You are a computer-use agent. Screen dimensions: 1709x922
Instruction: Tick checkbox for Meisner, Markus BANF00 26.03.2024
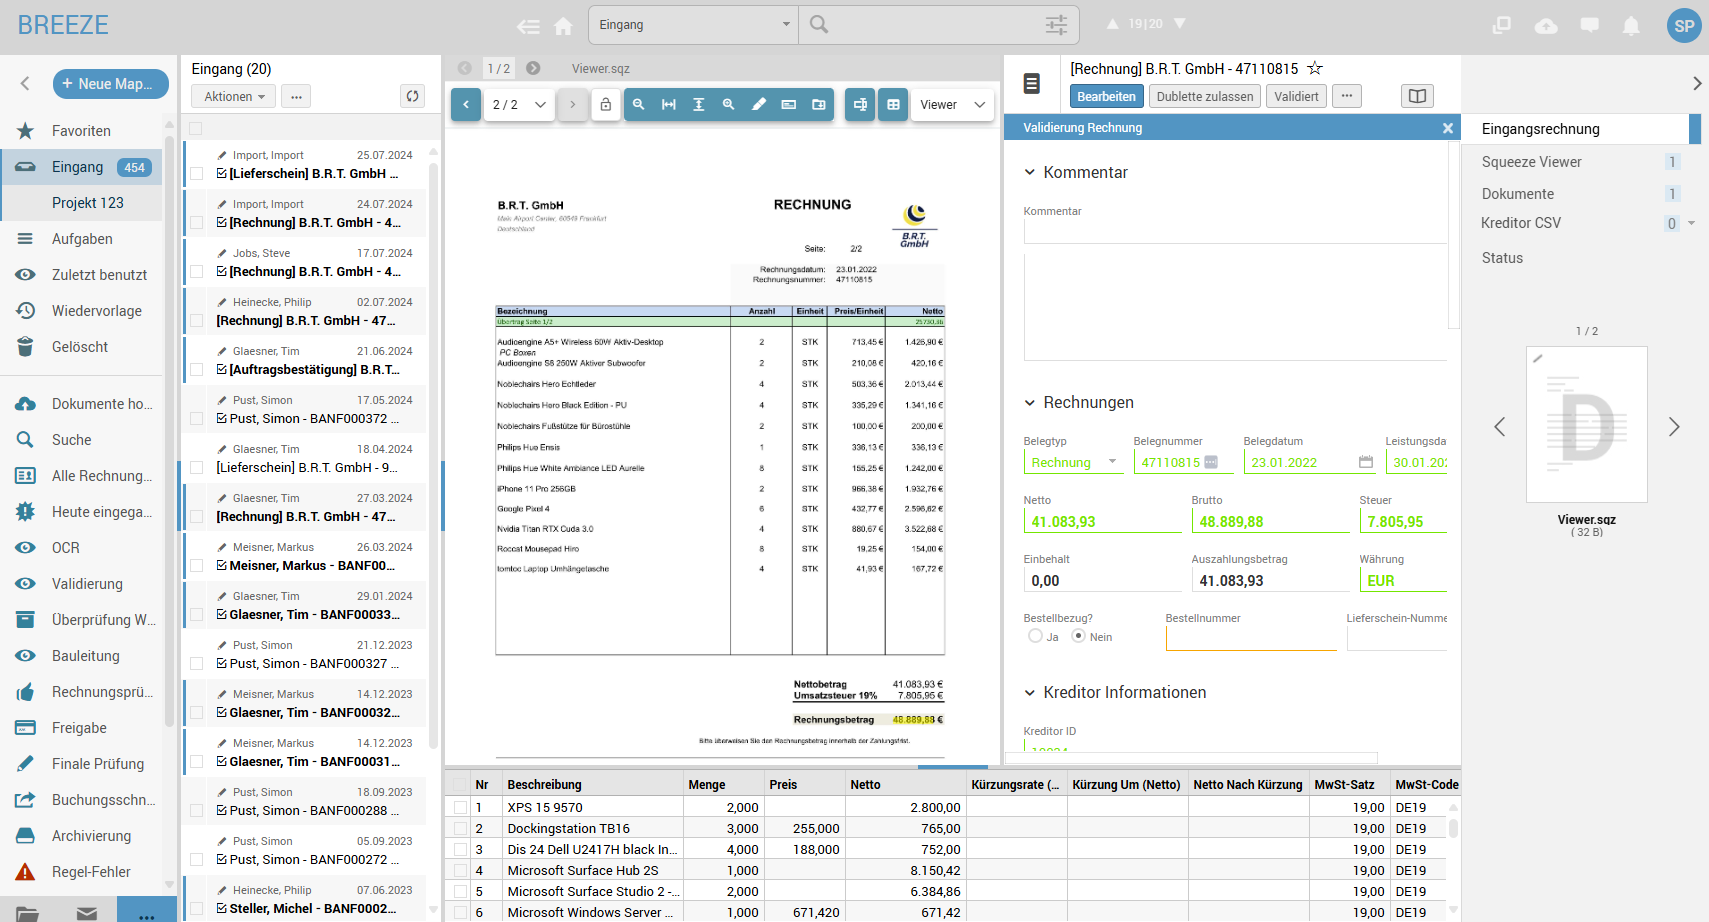[197, 566]
